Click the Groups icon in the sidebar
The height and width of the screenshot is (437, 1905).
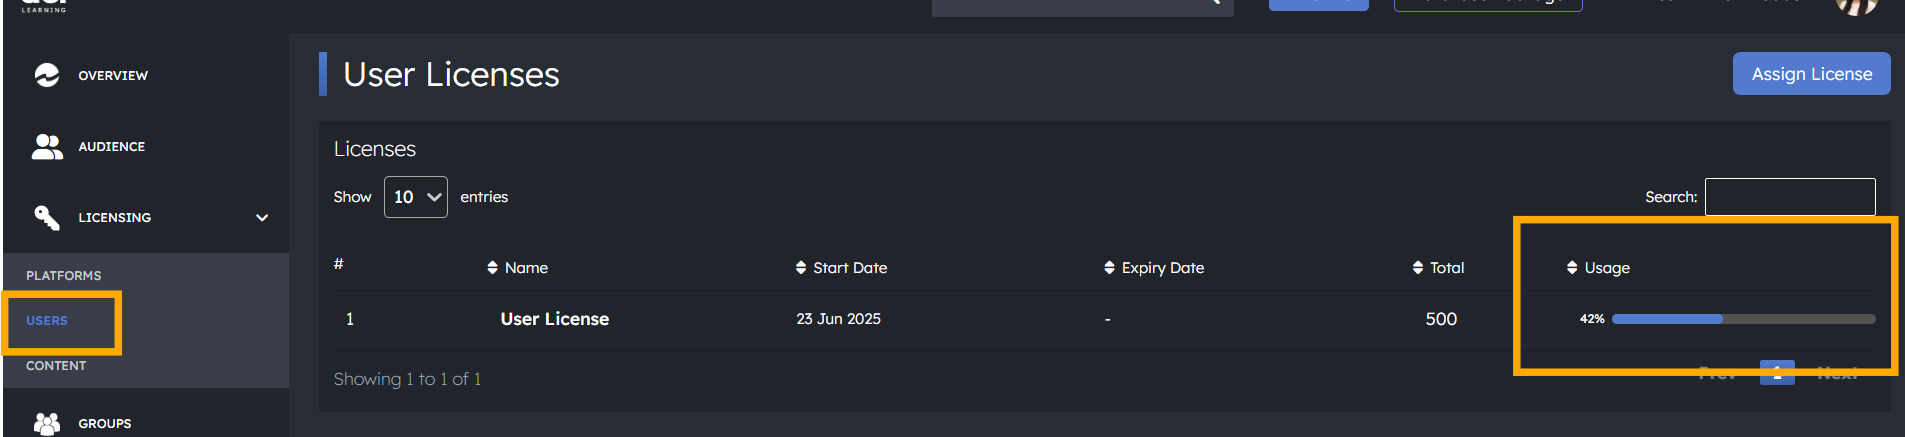coord(47,424)
